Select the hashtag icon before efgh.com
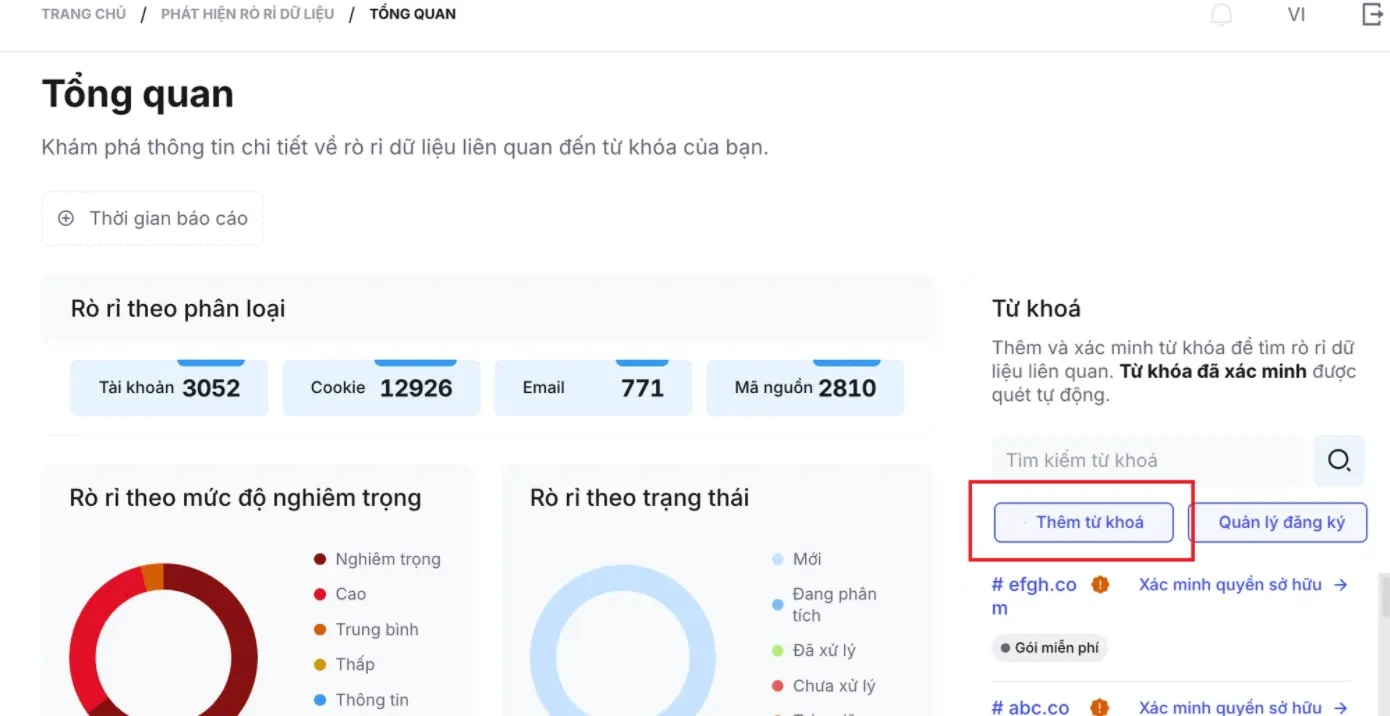 [x=999, y=583]
